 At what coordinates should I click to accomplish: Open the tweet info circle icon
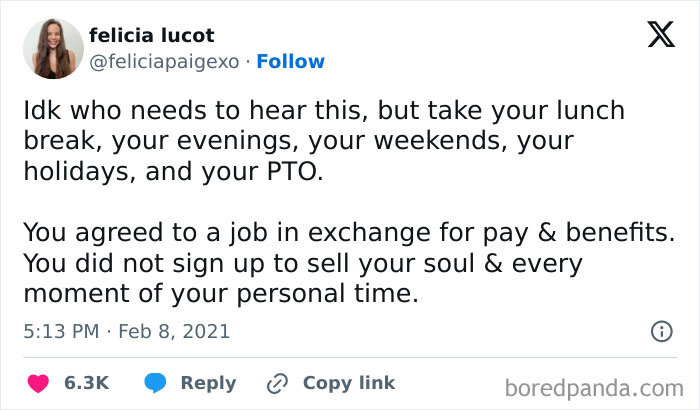tap(661, 330)
